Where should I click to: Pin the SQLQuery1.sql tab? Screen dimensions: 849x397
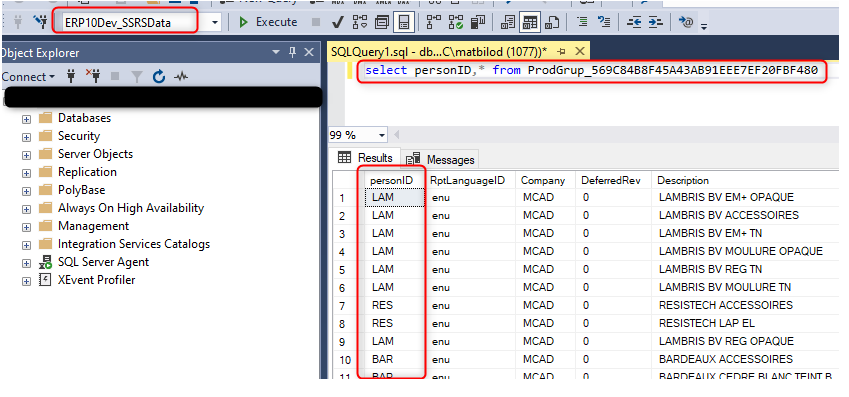561,51
